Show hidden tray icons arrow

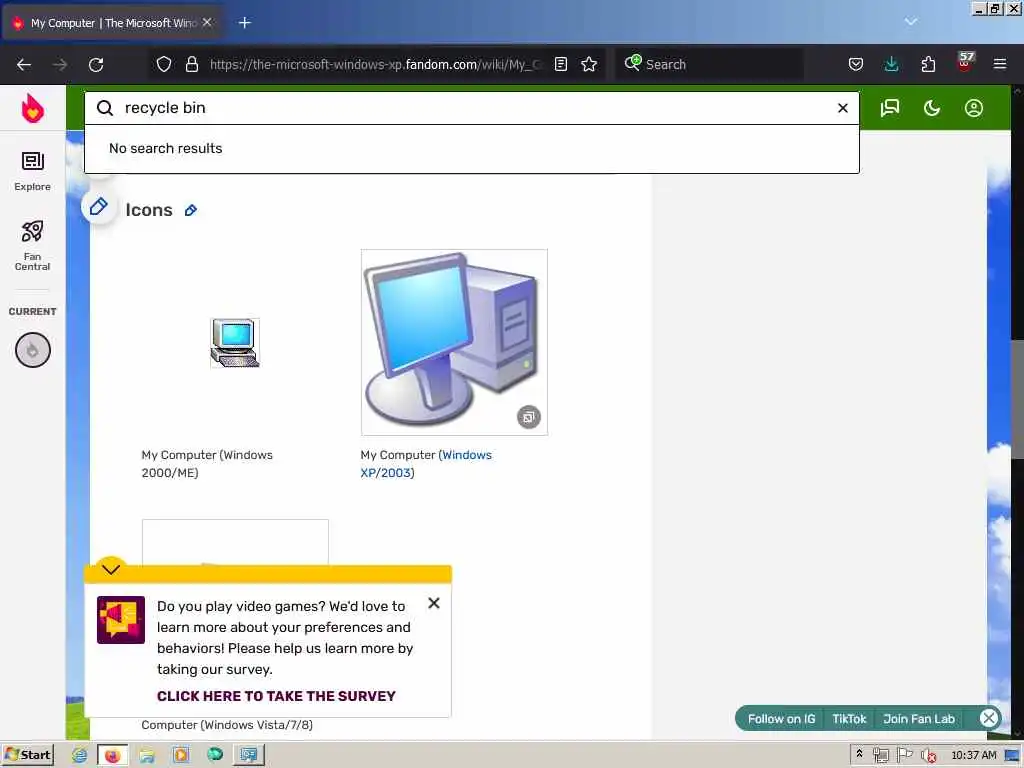(x=859, y=754)
